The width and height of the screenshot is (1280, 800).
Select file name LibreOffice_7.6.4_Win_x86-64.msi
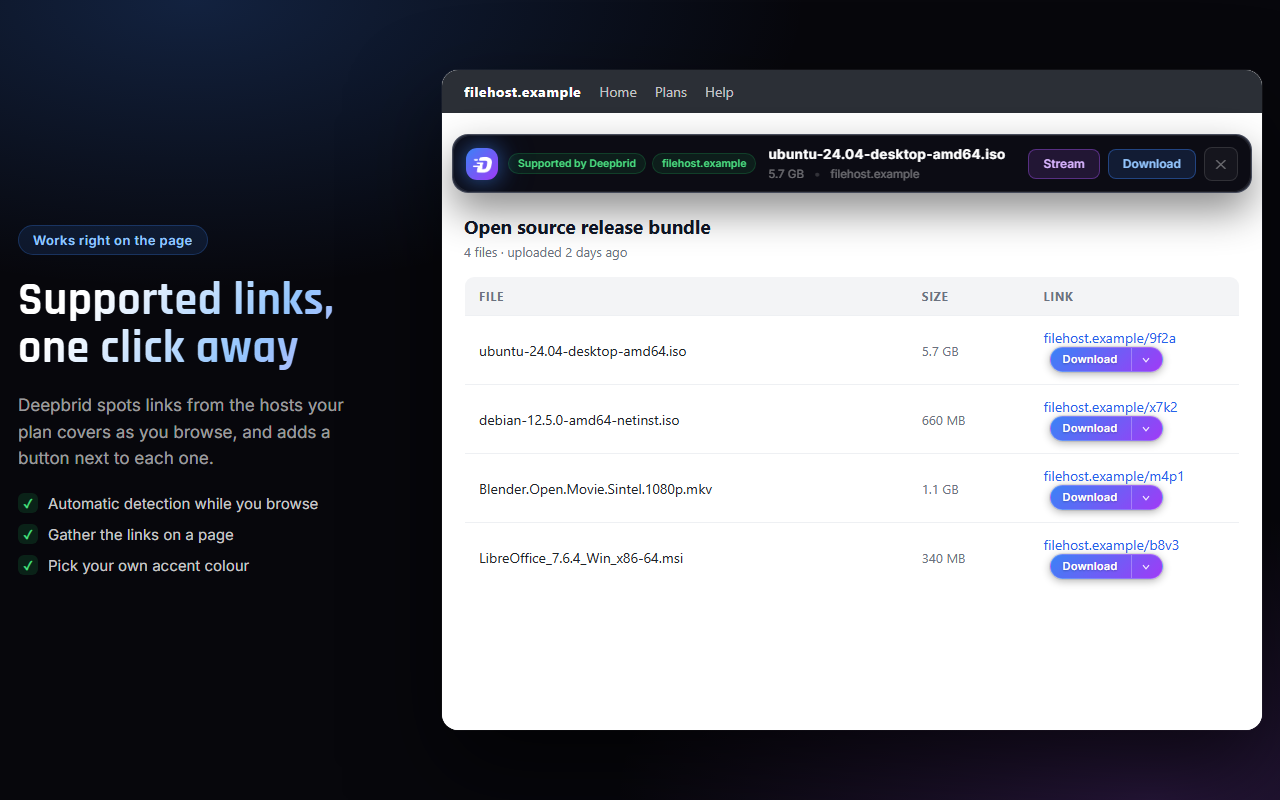pos(581,559)
